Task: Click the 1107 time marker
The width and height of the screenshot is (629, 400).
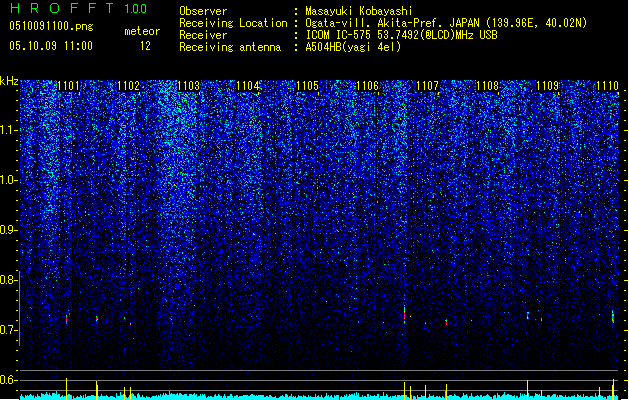Action: (428, 86)
